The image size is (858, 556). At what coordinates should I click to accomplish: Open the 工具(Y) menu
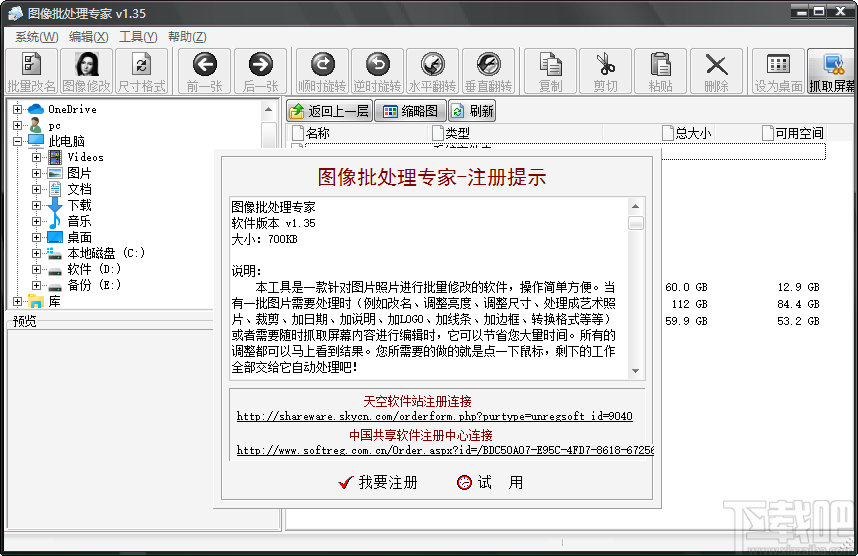point(138,37)
